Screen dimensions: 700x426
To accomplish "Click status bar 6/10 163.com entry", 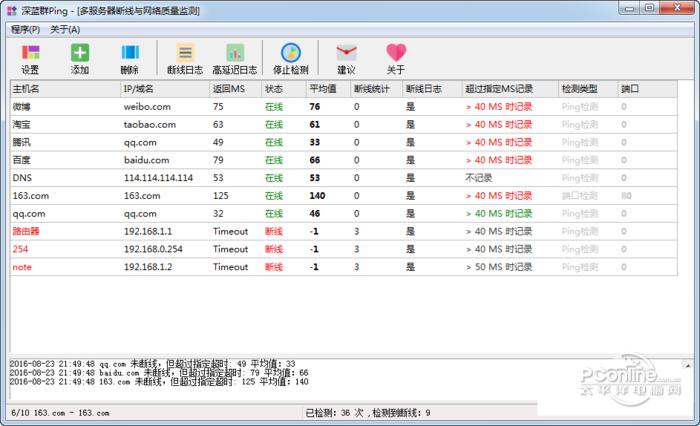I will [60, 413].
